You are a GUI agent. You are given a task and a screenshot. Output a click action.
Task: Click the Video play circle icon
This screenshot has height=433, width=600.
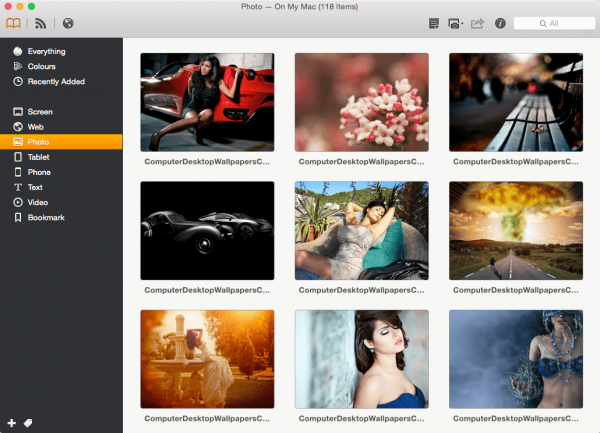point(18,202)
